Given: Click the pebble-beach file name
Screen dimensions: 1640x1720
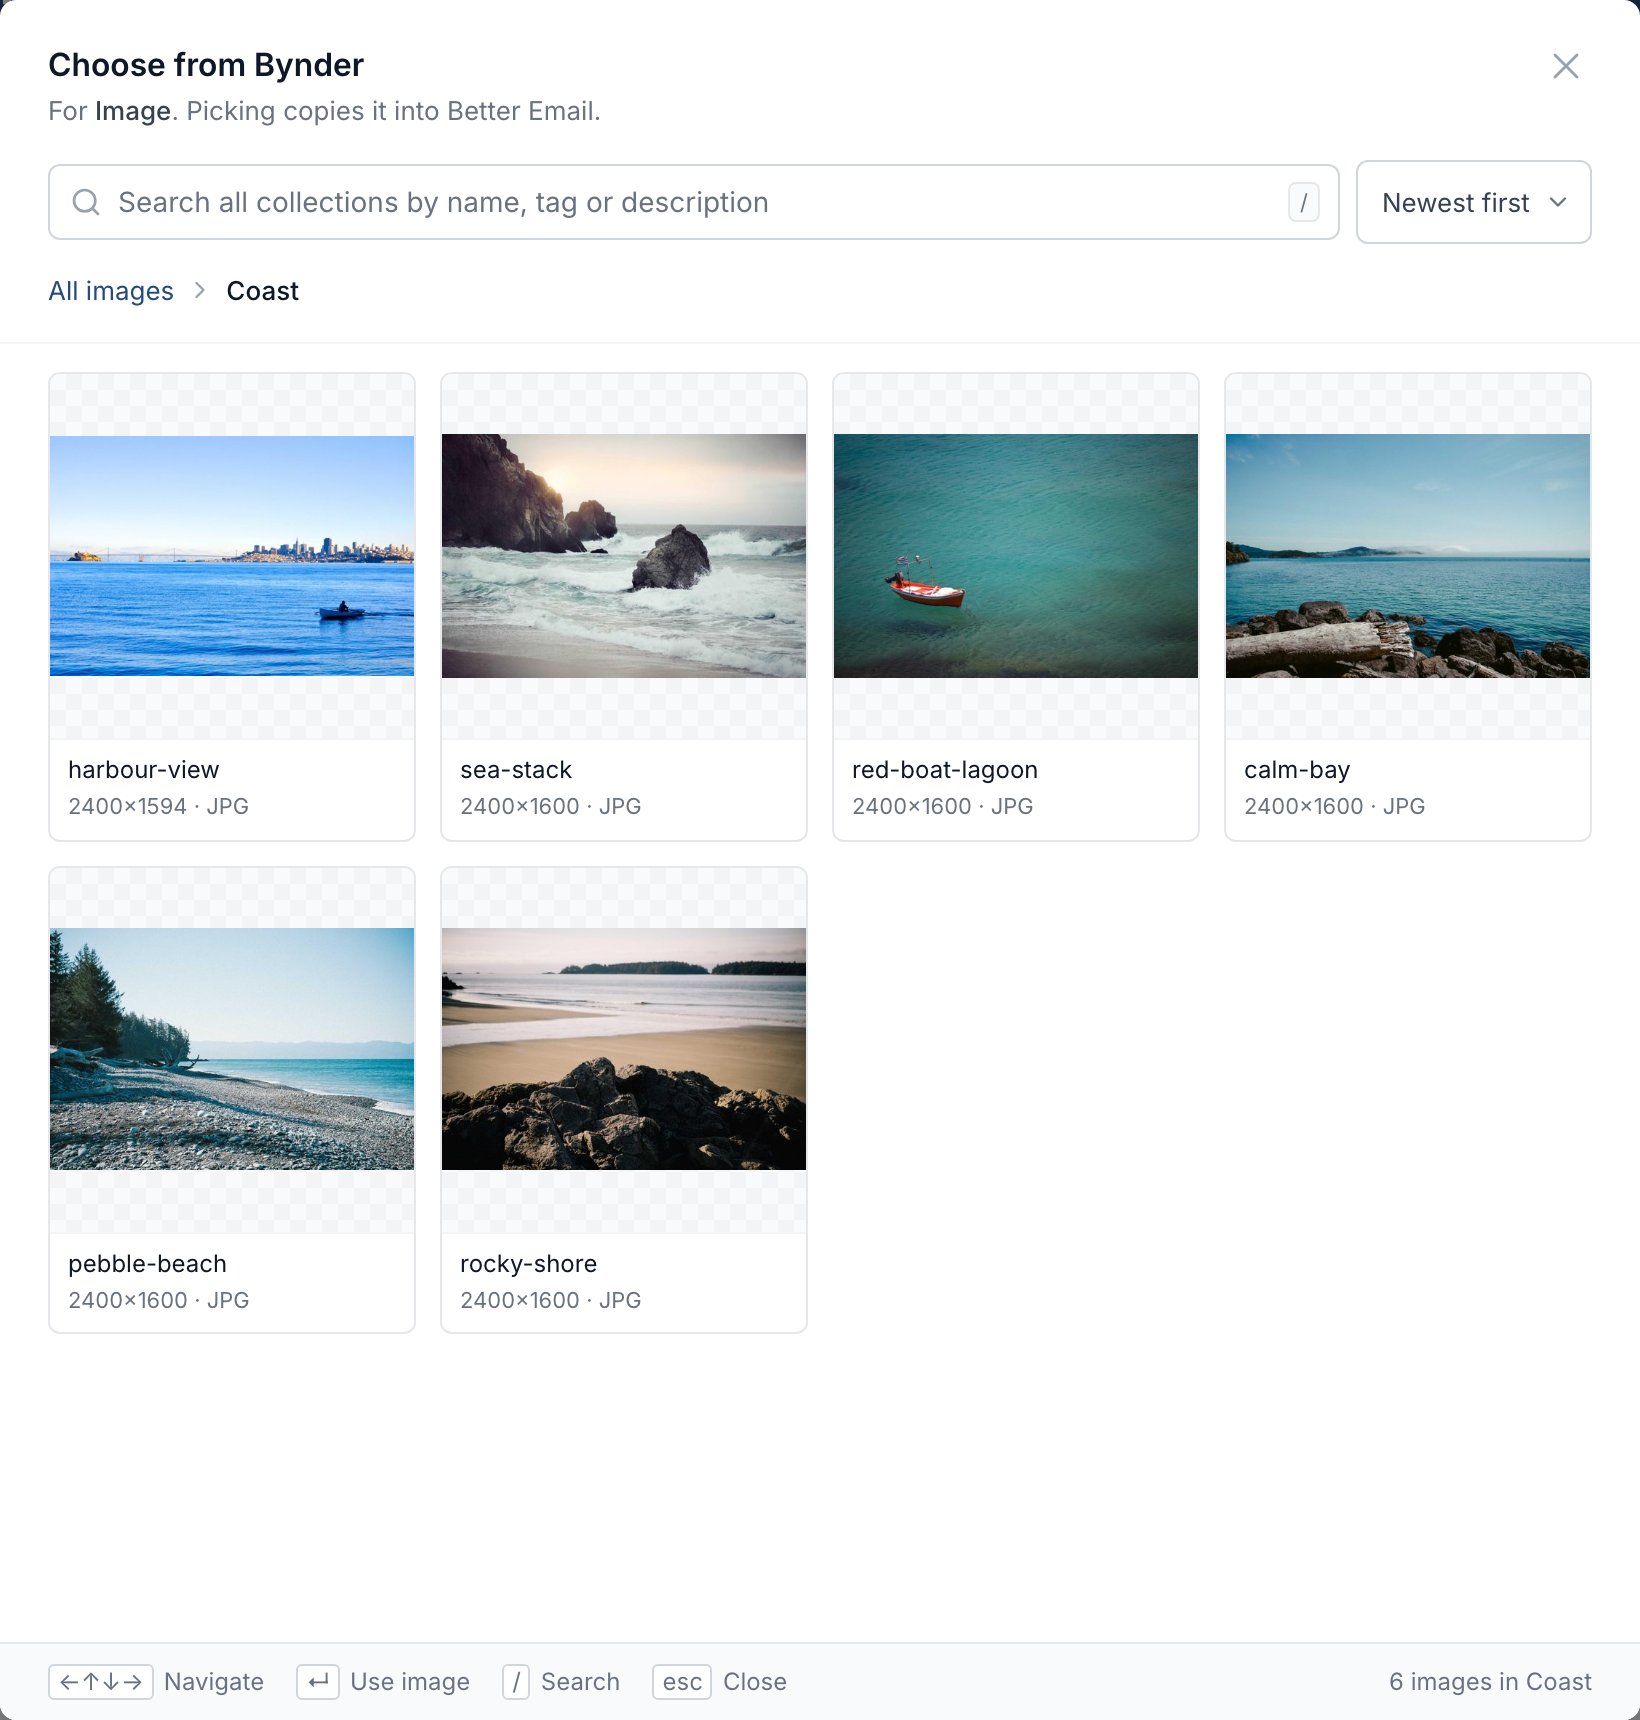Looking at the screenshot, I should 148,1264.
